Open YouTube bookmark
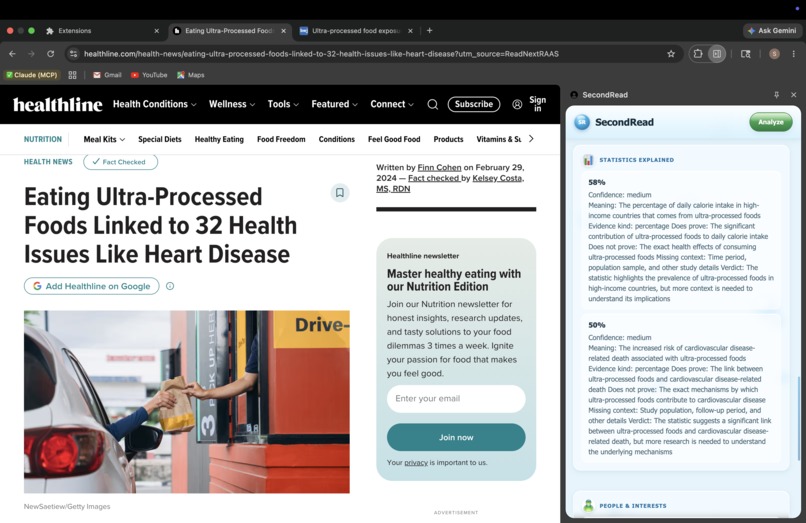 (x=149, y=75)
